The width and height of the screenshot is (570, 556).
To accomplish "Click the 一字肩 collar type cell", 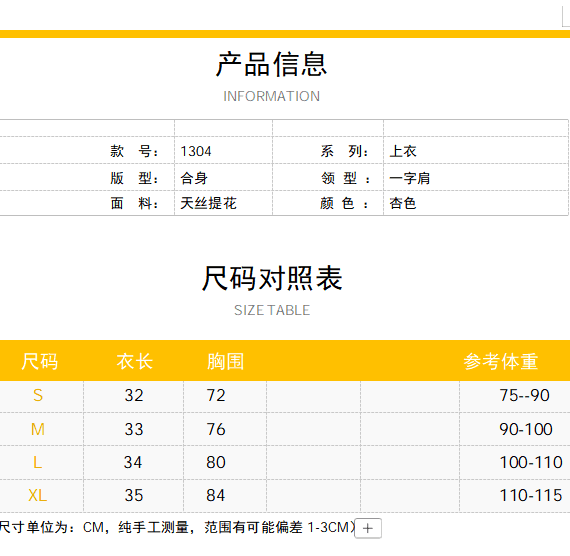I will pos(475,178).
